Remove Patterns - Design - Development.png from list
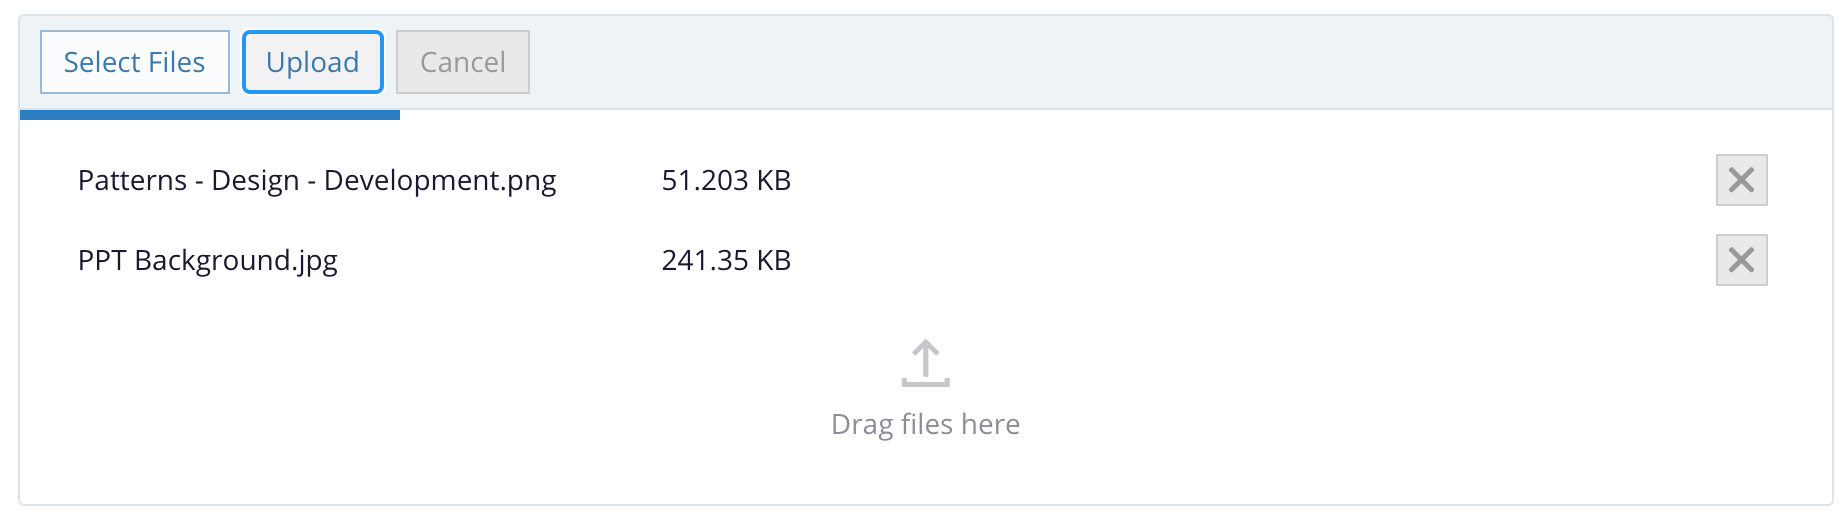This screenshot has width=1848, height=516. [x=1741, y=180]
